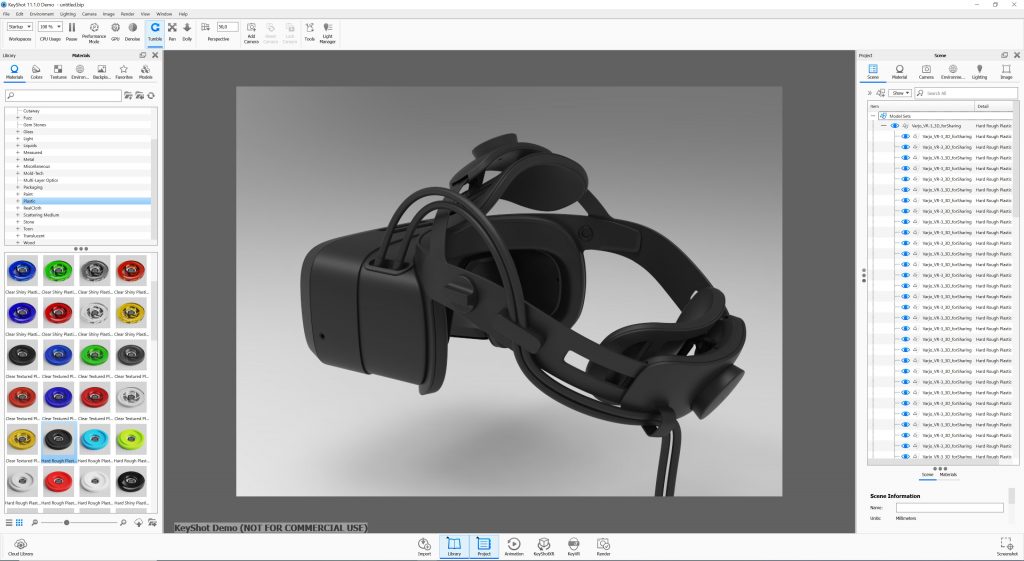The width and height of the screenshot is (1024, 561).
Task: Switch to the Textures library tab
Action: (58, 71)
